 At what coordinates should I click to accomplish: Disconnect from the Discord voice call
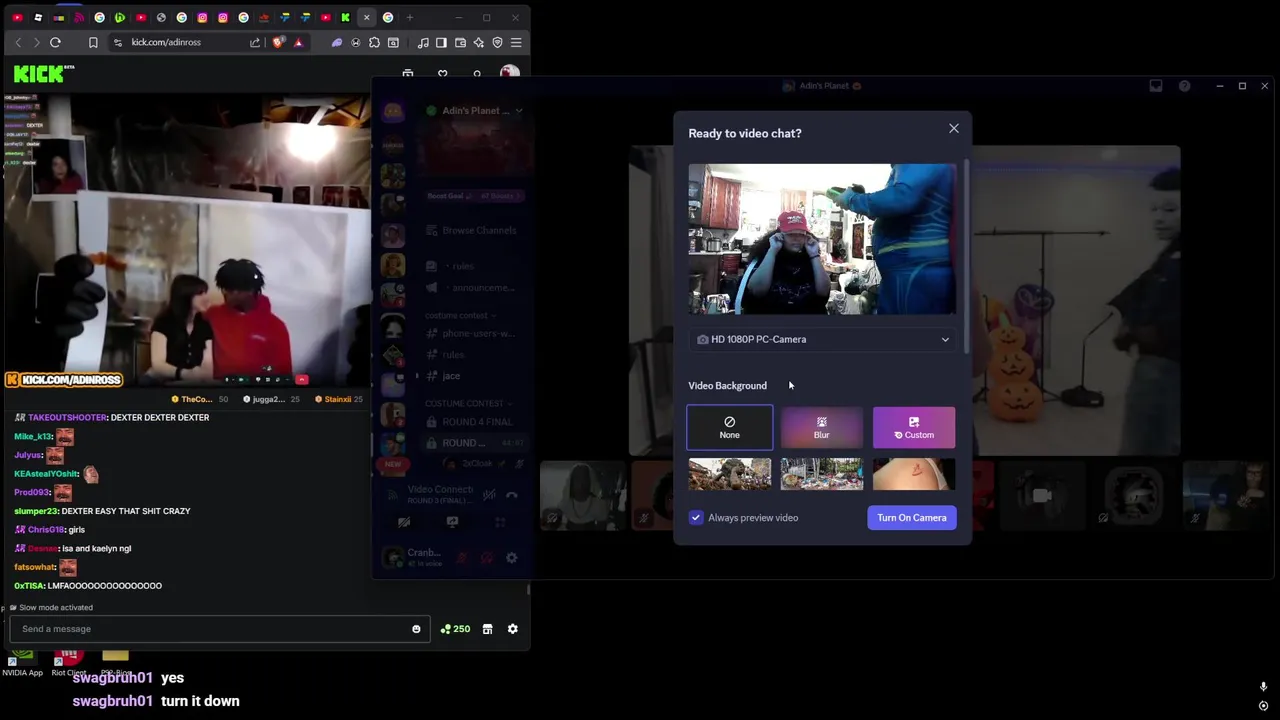[512, 494]
